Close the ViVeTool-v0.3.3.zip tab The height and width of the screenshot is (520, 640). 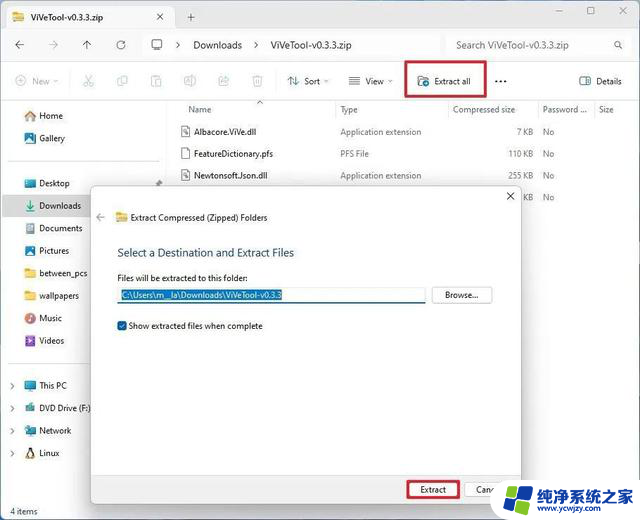(x=160, y=17)
